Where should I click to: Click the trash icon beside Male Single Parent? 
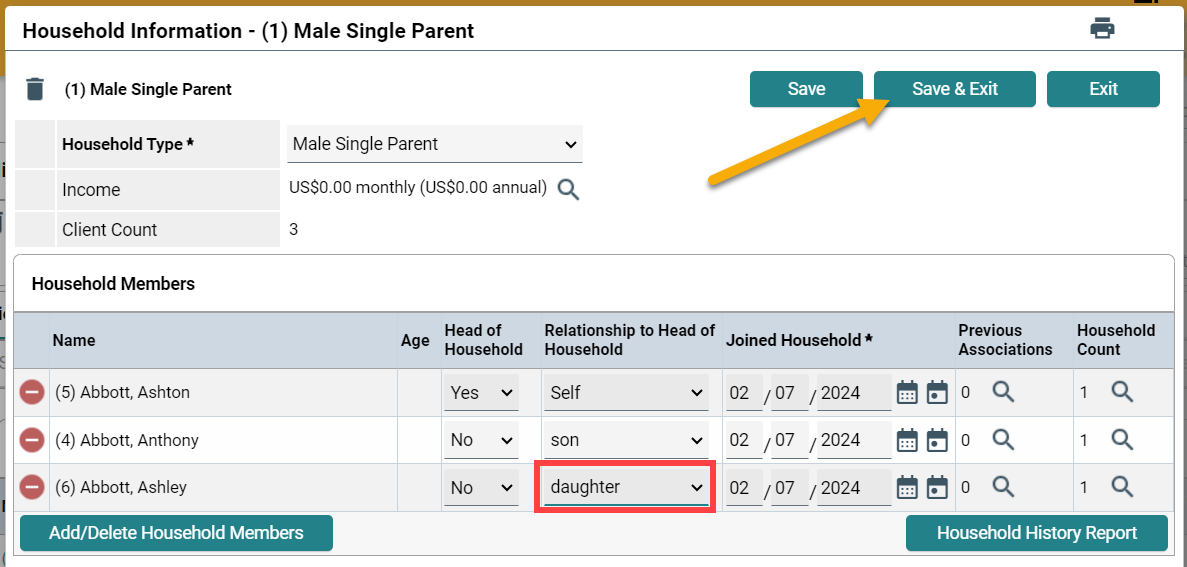[x=35, y=89]
